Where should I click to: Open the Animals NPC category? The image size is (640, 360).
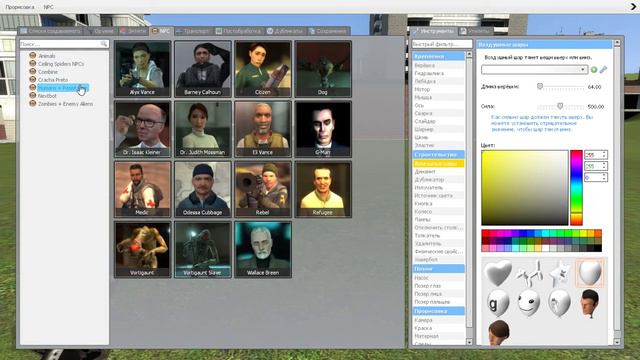pos(47,56)
